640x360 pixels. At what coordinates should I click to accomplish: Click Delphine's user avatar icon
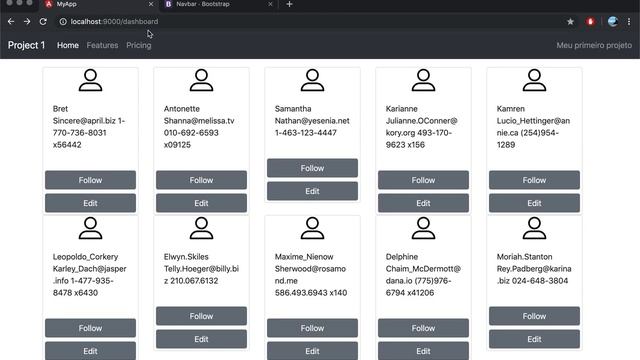pos(423,228)
